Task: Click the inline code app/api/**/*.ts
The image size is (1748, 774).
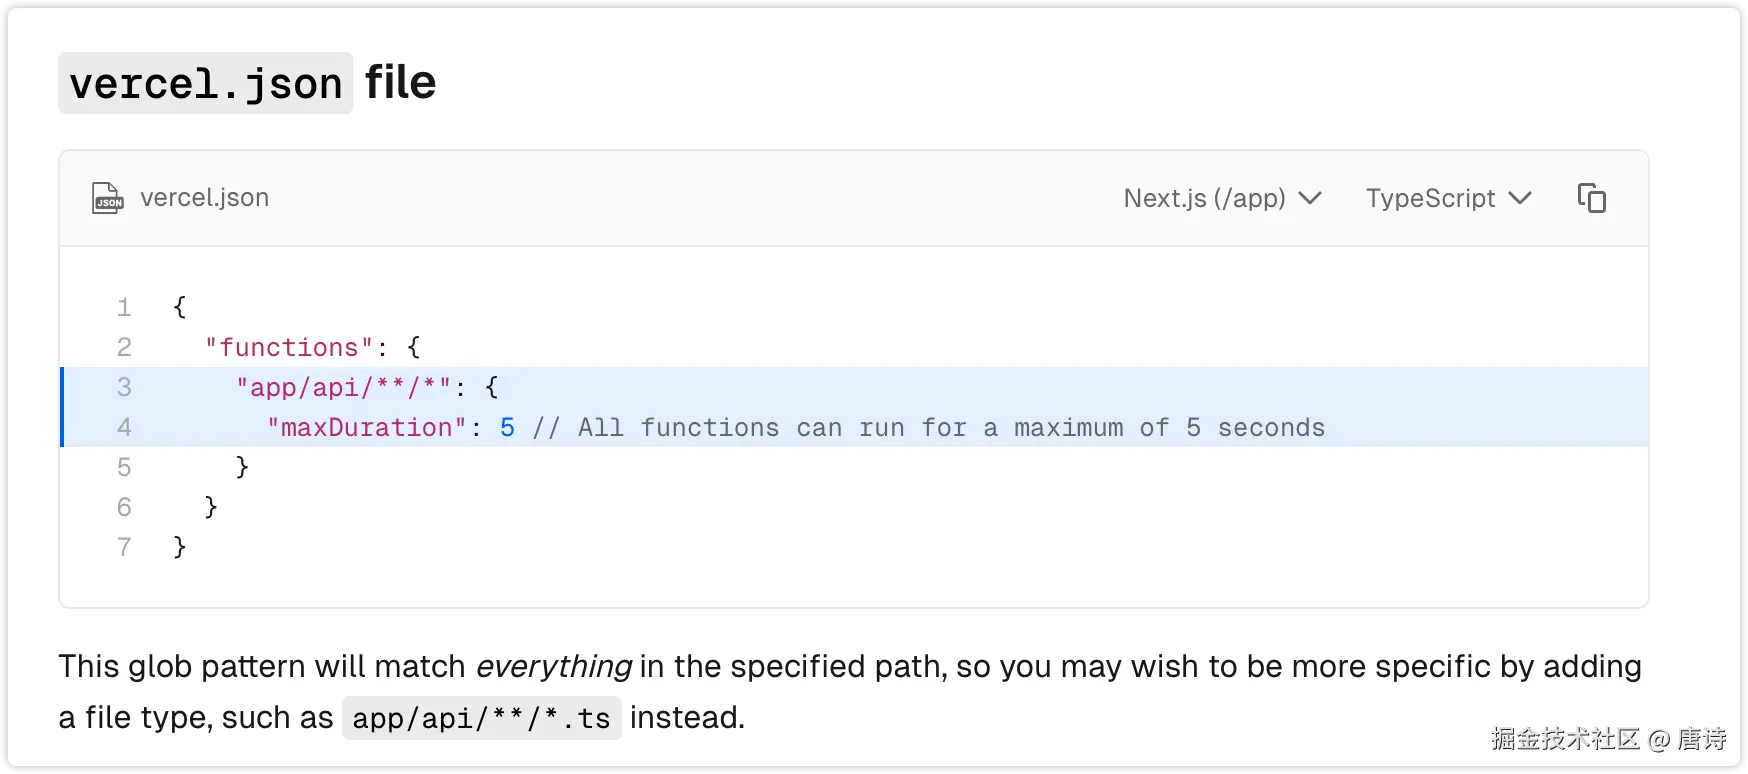Action: pyautogui.click(x=481, y=718)
